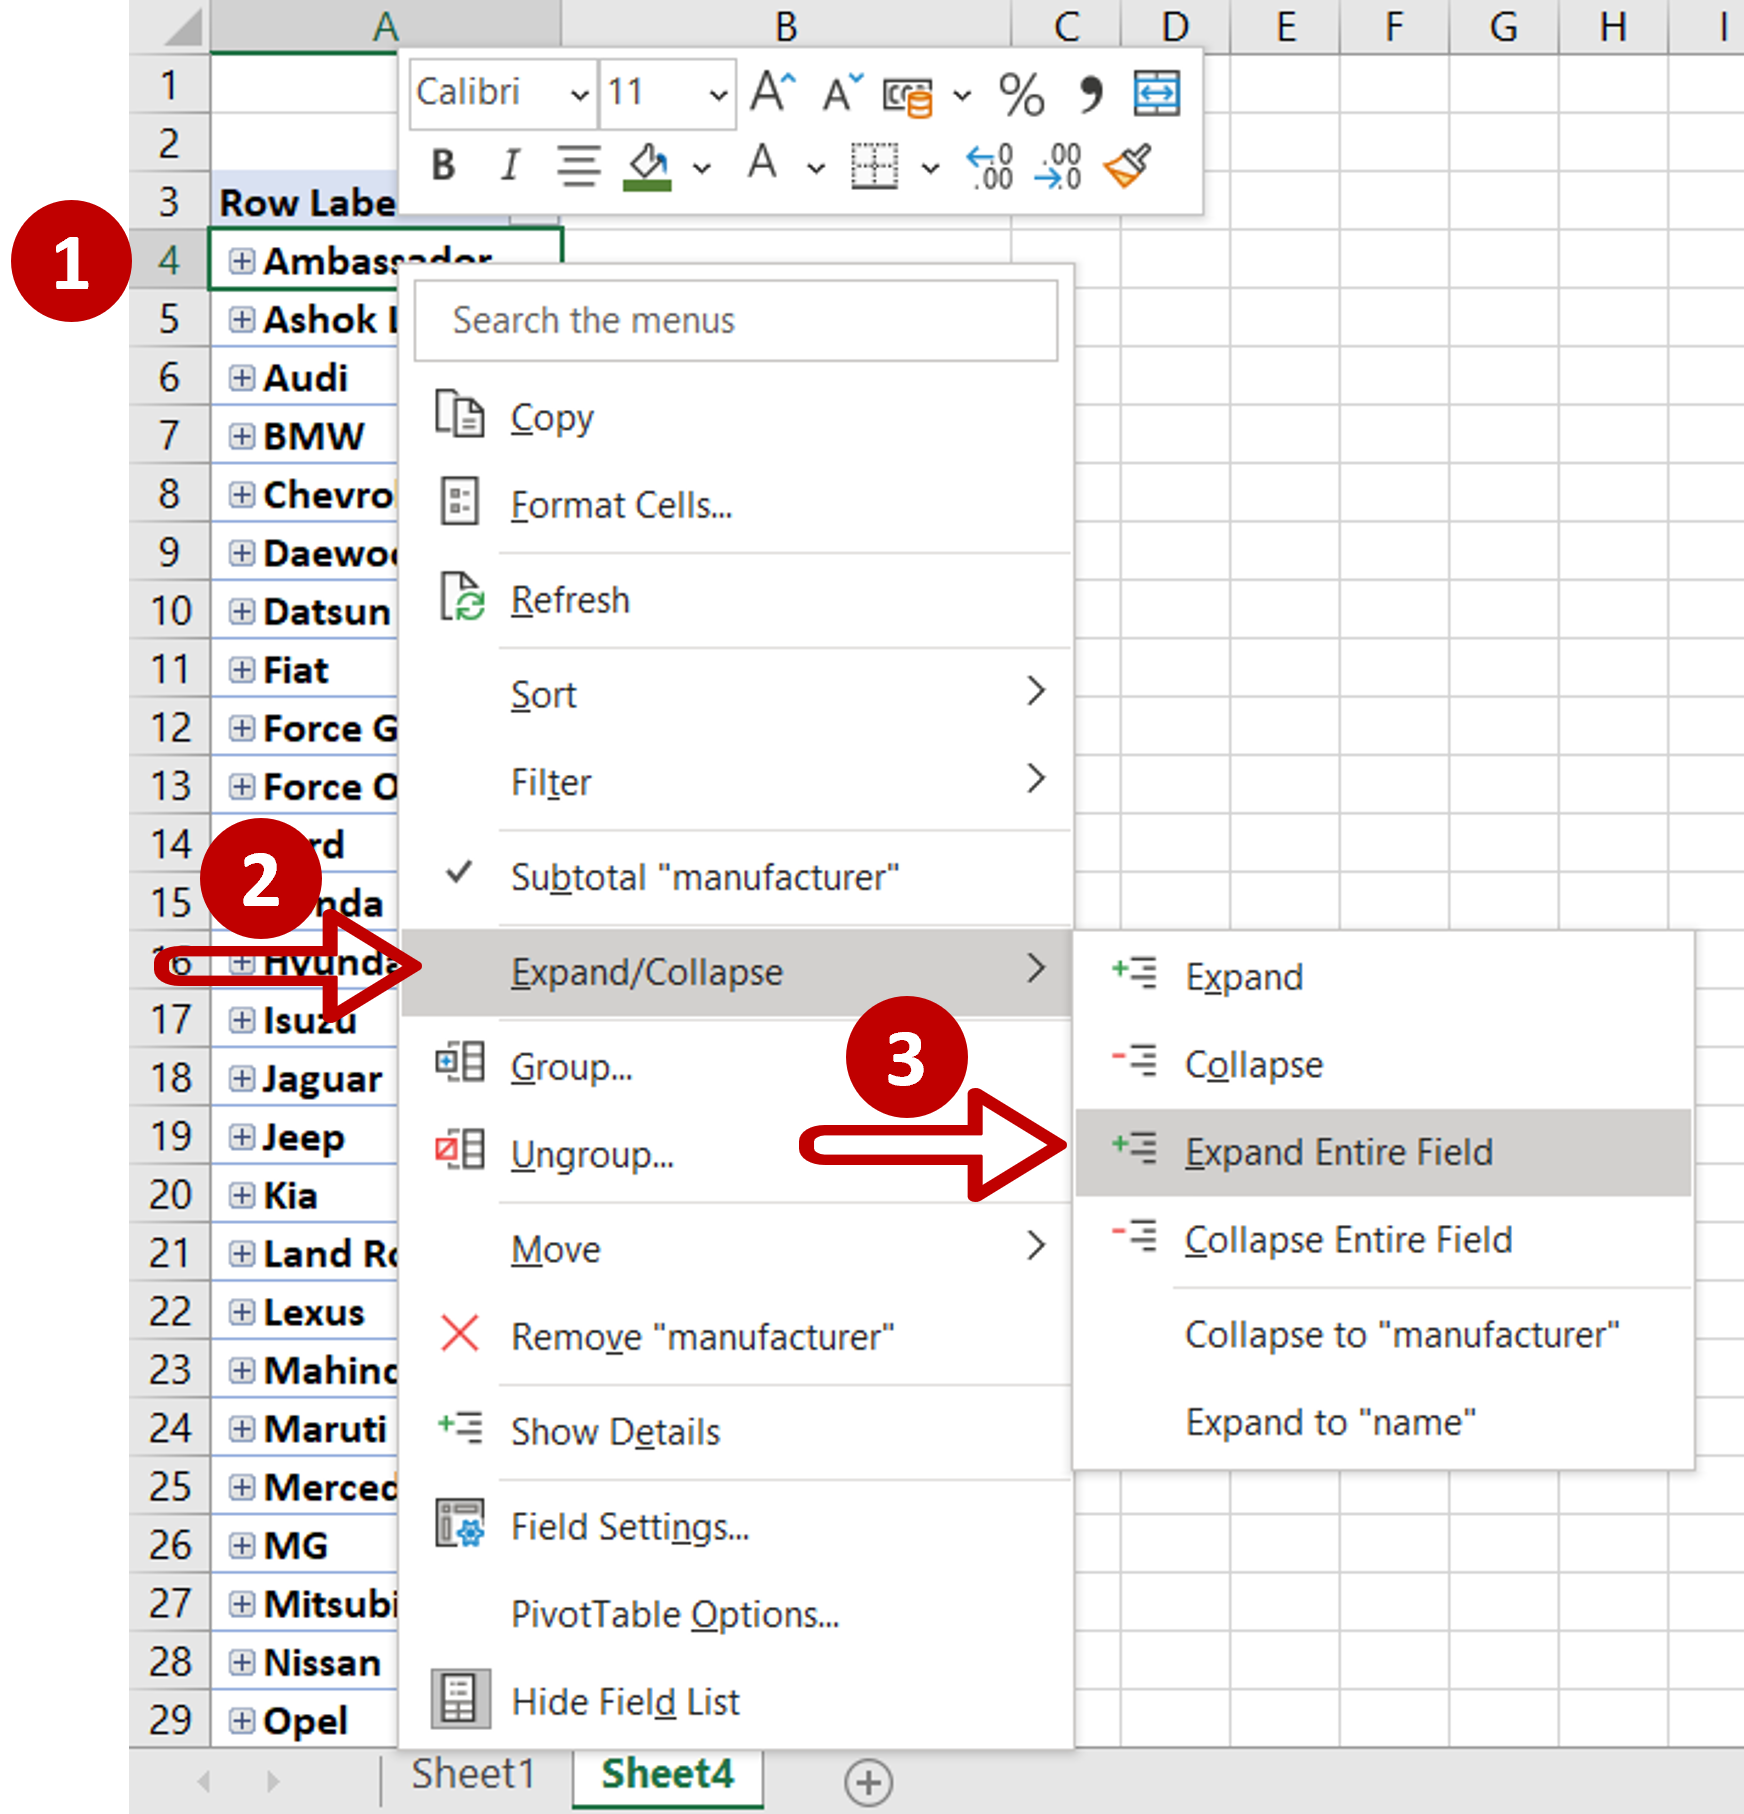
Task: Click the Format Painter brush icon
Action: [x=1127, y=165]
